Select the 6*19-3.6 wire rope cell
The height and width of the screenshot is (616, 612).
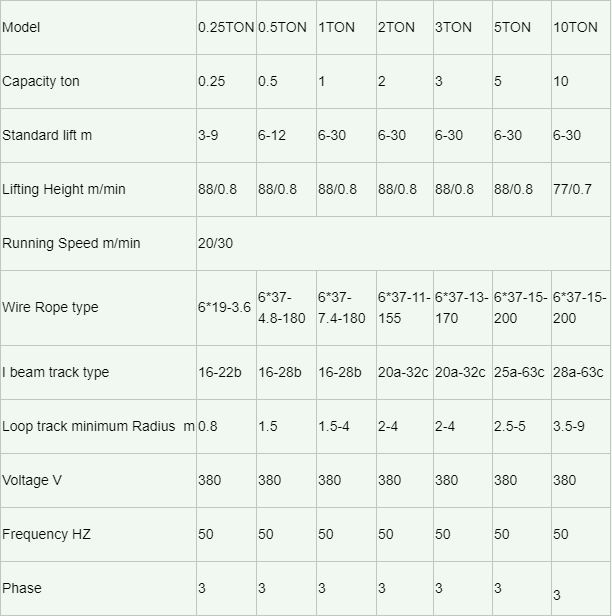click(x=226, y=308)
